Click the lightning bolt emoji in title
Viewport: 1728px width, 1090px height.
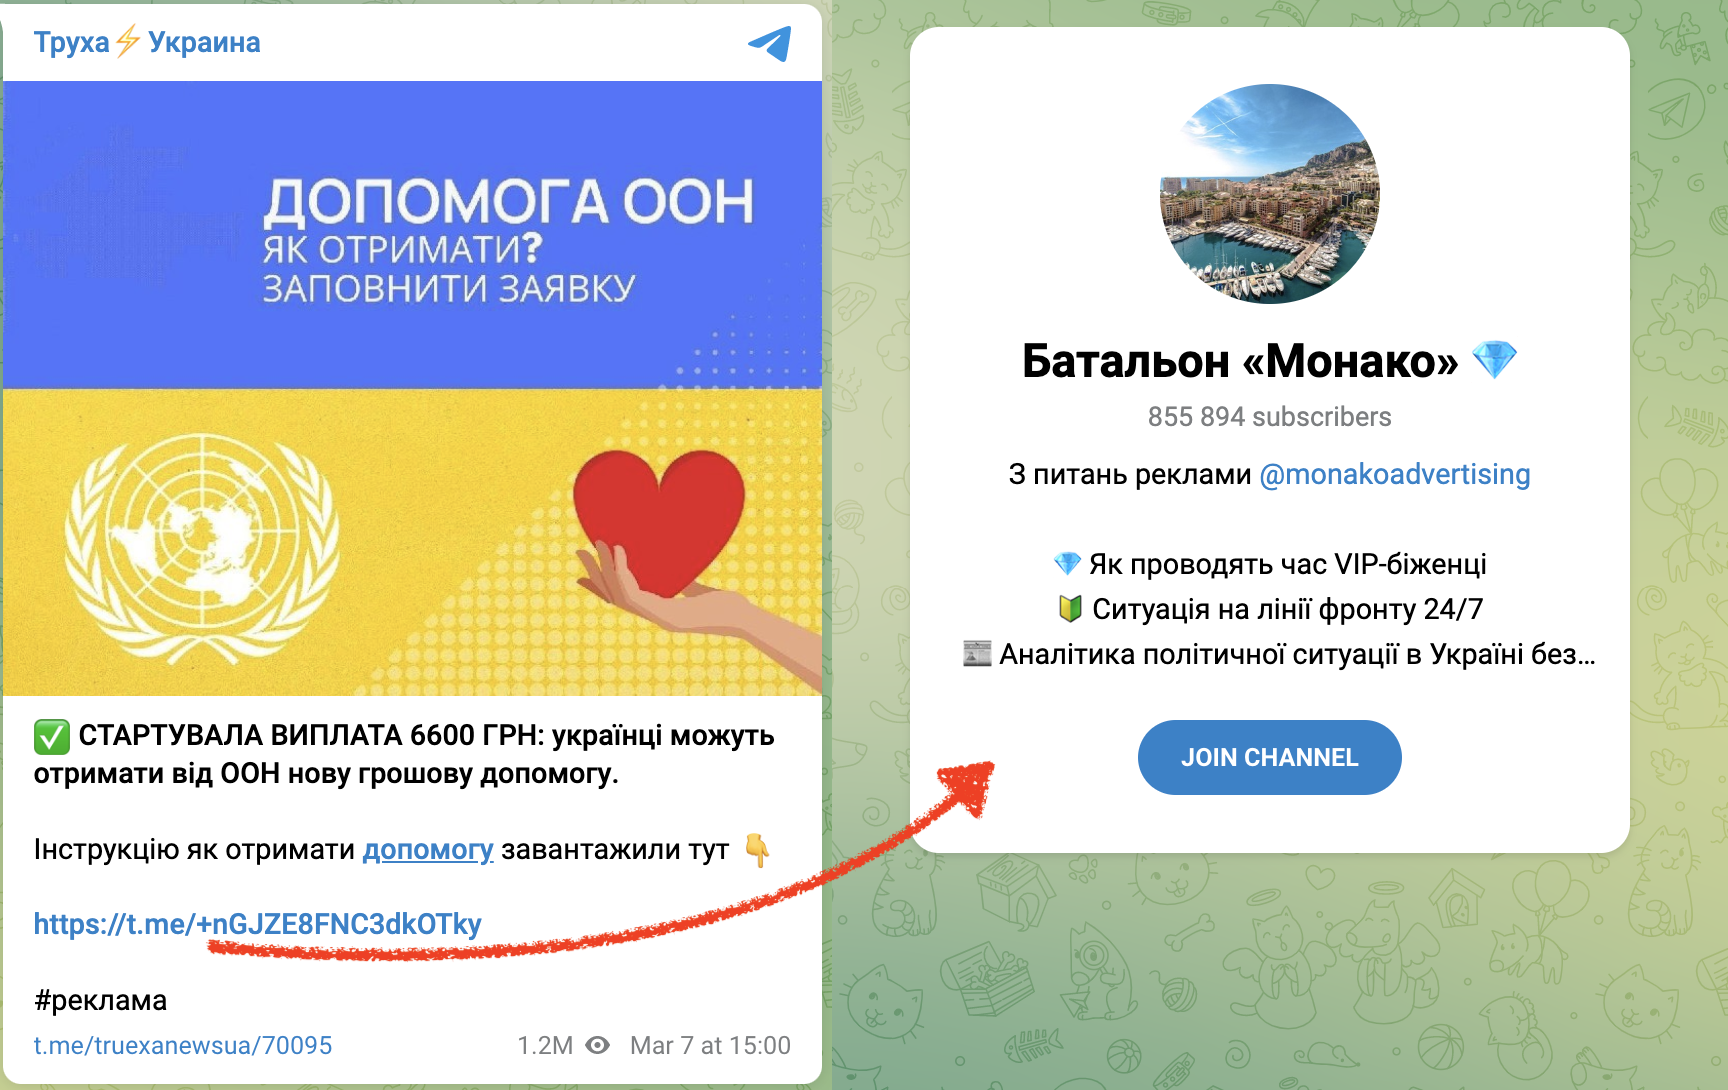128,42
